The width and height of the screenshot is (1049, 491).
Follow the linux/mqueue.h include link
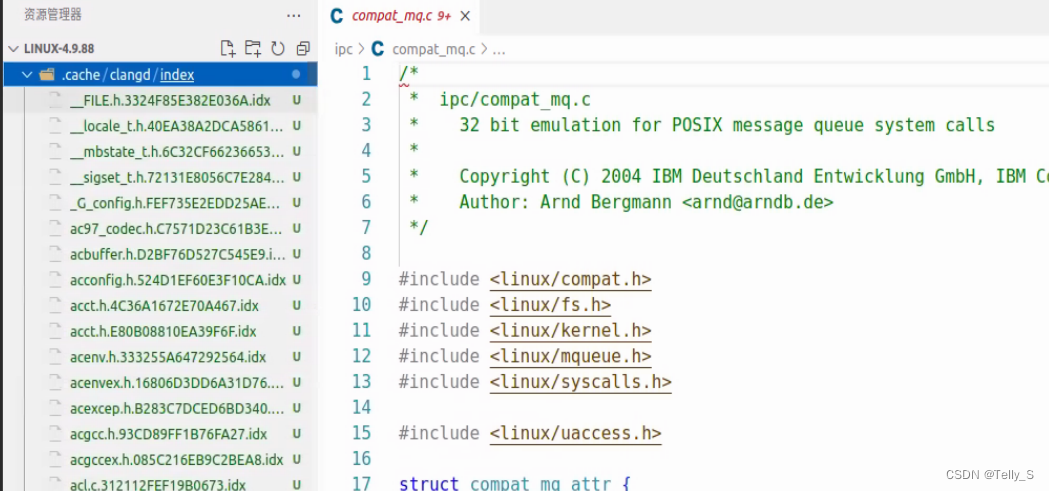pos(570,356)
